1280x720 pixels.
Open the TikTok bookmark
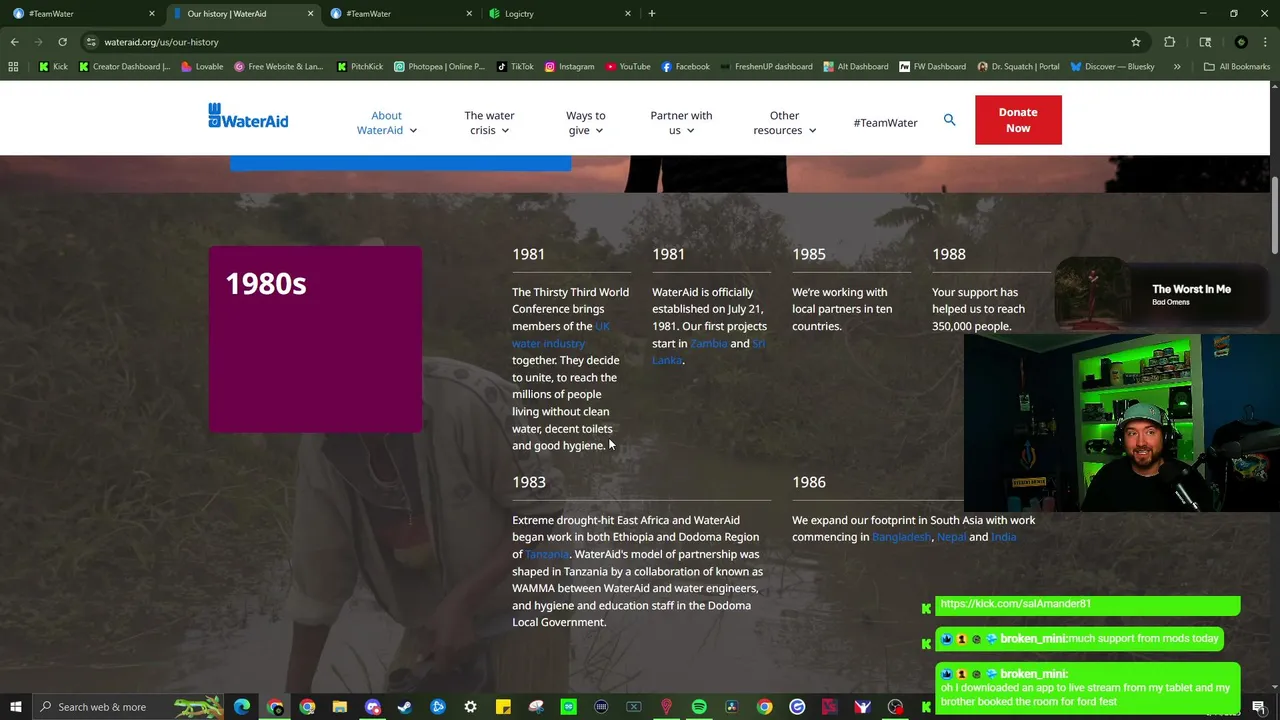tap(515, 67)
